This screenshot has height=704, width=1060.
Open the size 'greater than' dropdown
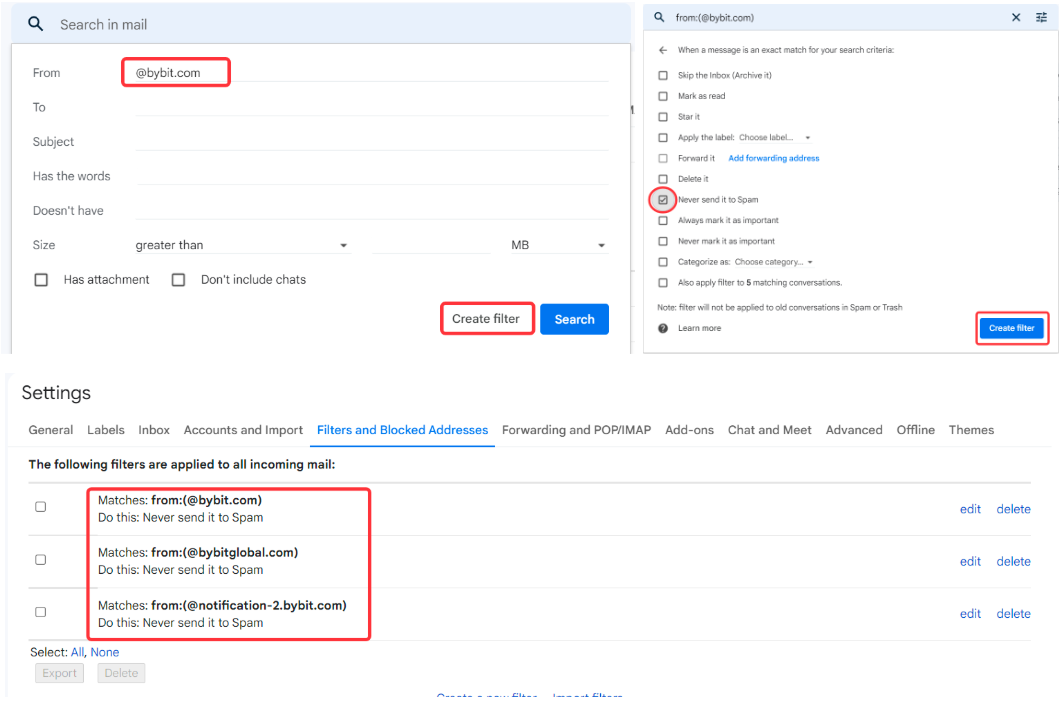click(x=242, y=245)
